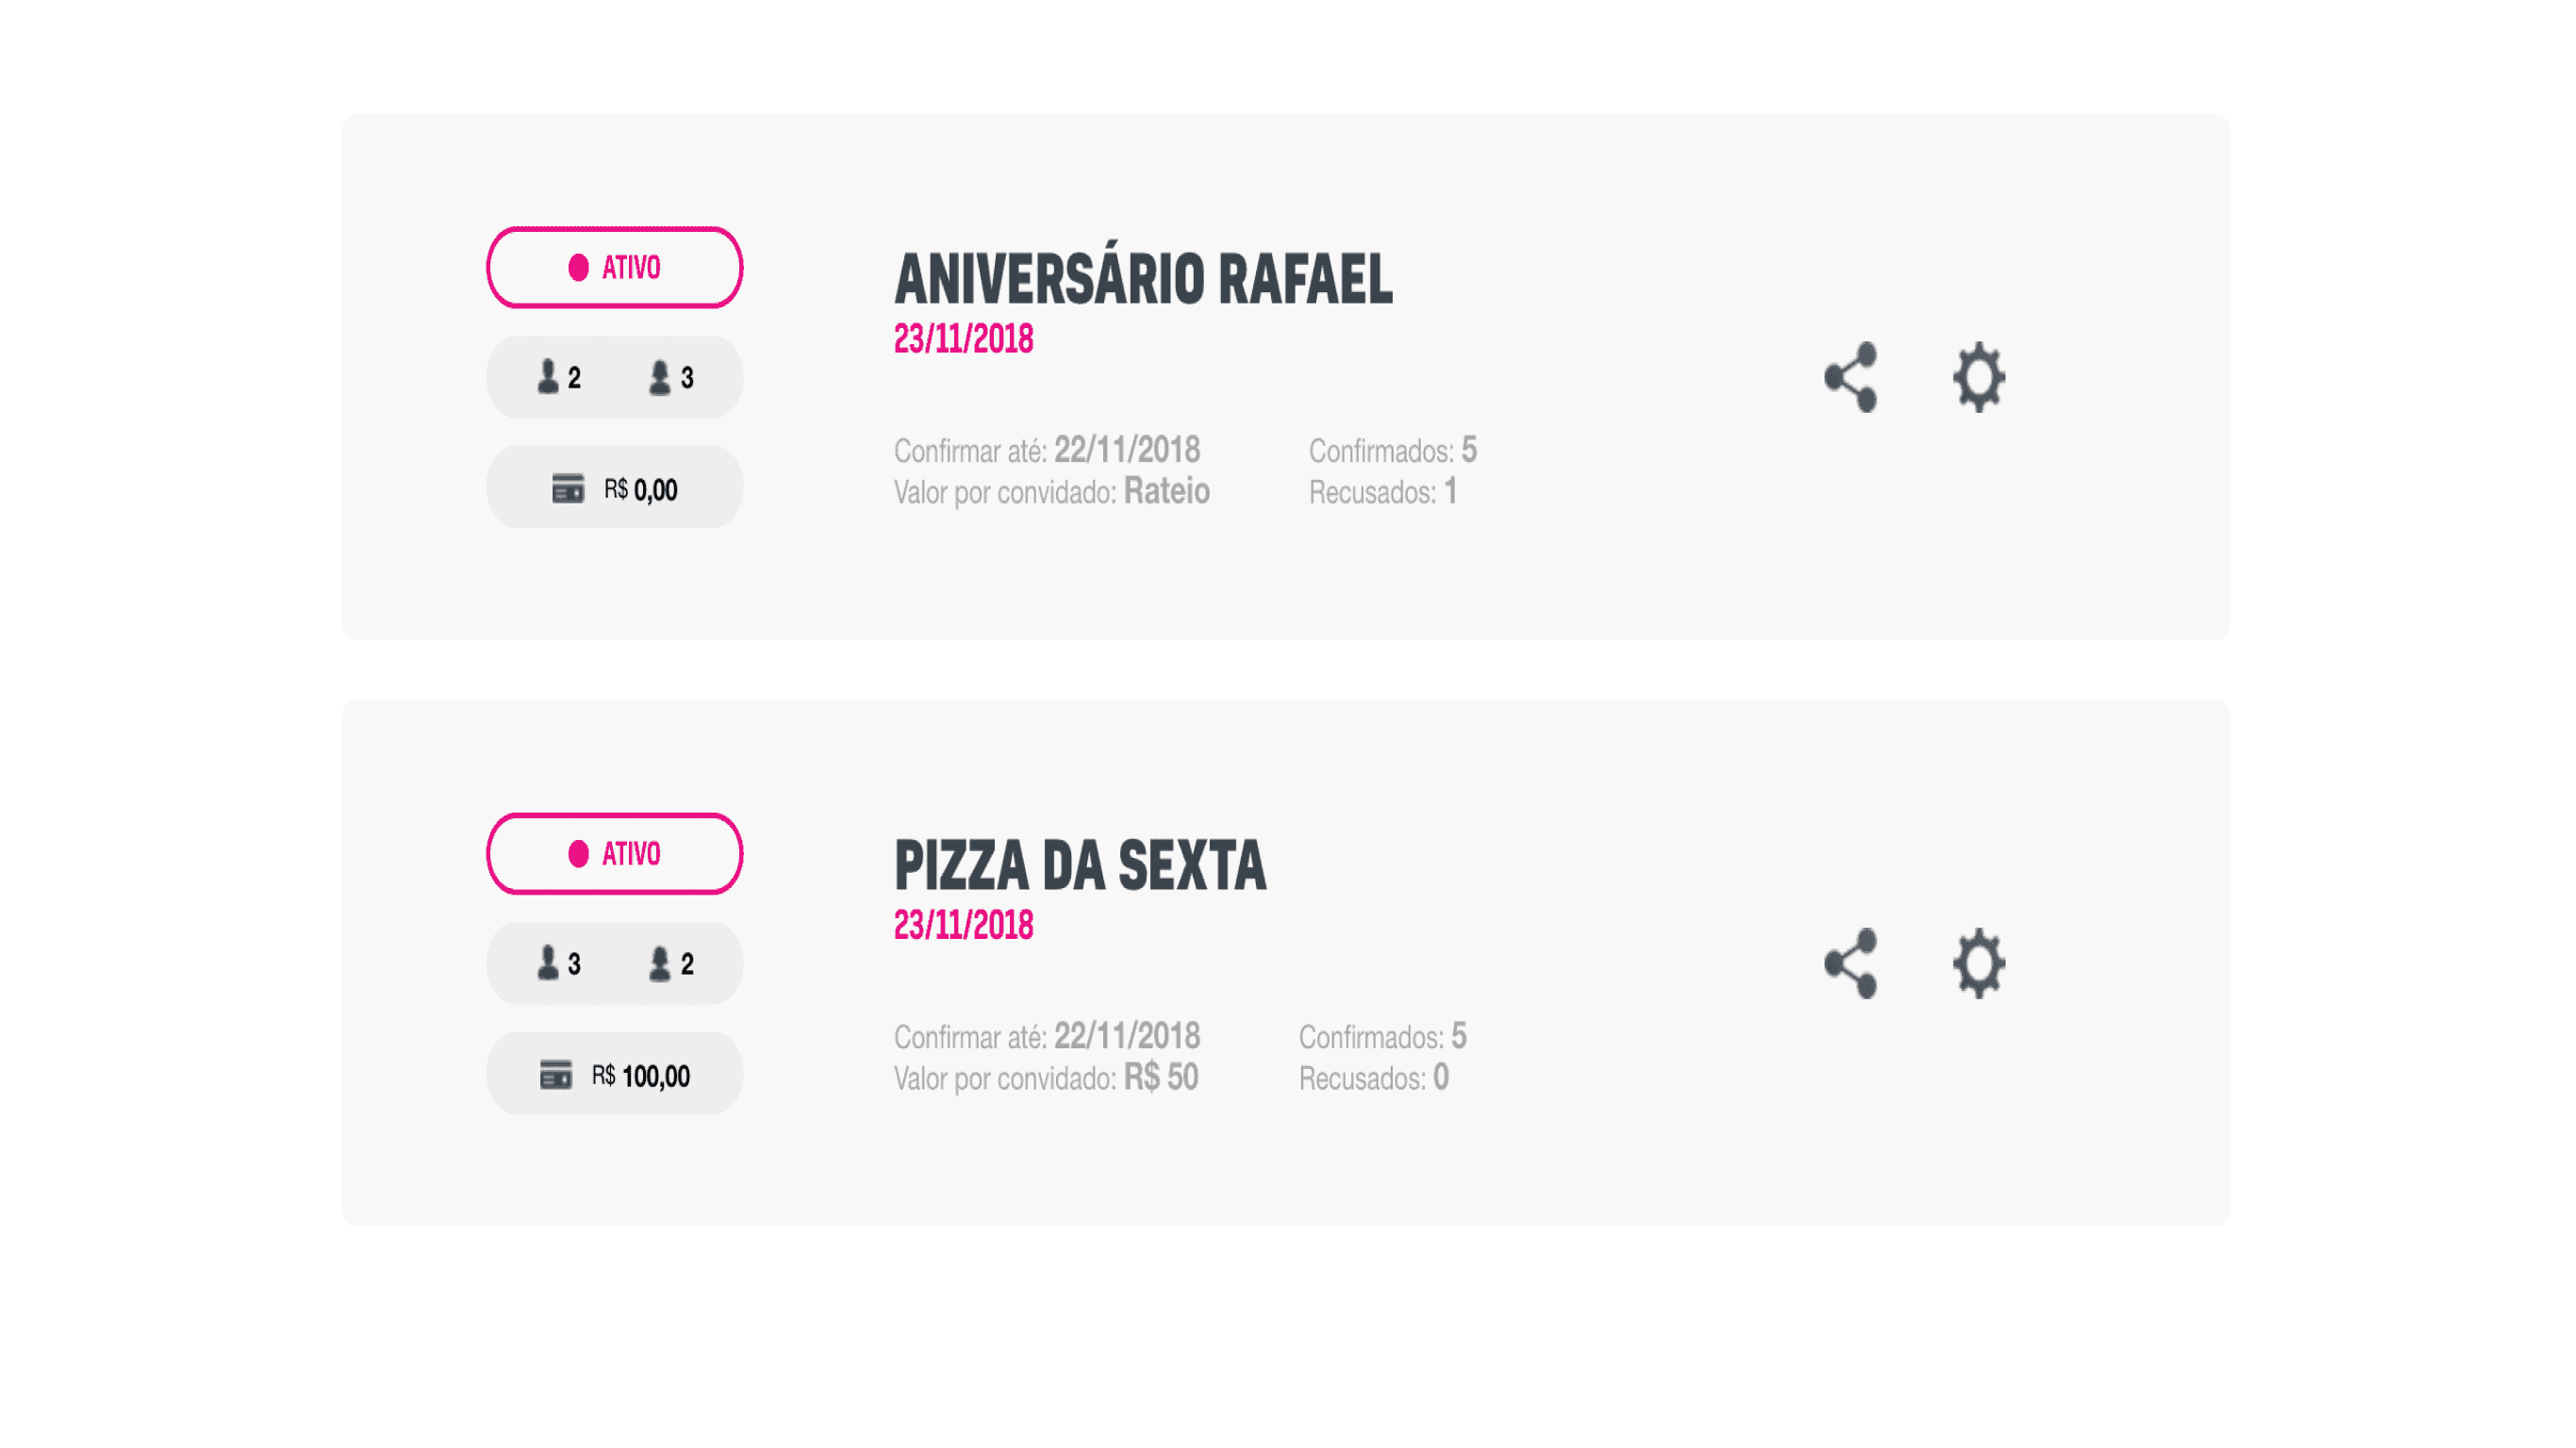The width and height of the screenshot is (2576, 1448).
Task: Share the Pizza da Sexta event
Action: 1851,963
